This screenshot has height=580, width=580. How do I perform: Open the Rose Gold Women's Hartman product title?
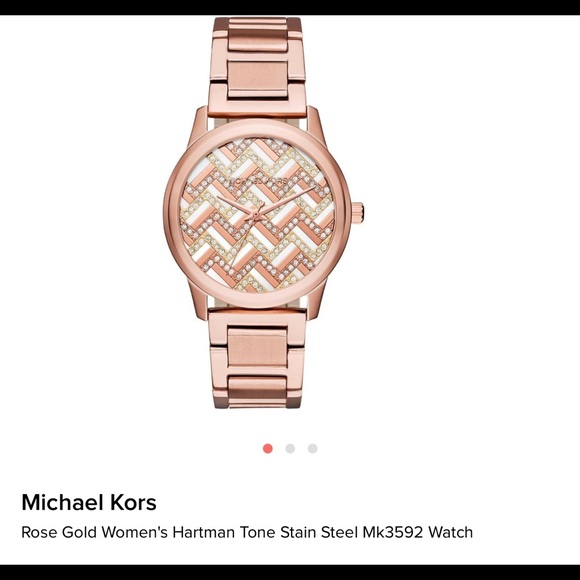click(x=247, y=532)
